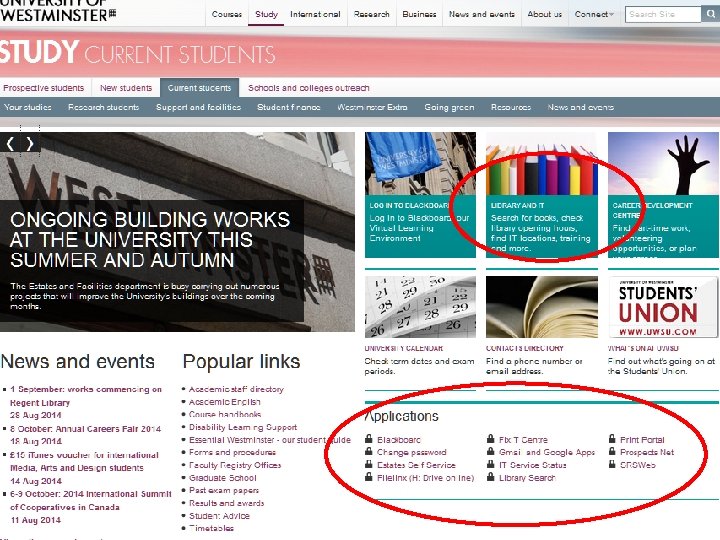
Task: Open iTunes voucher news link
Action: click(84, 461)
